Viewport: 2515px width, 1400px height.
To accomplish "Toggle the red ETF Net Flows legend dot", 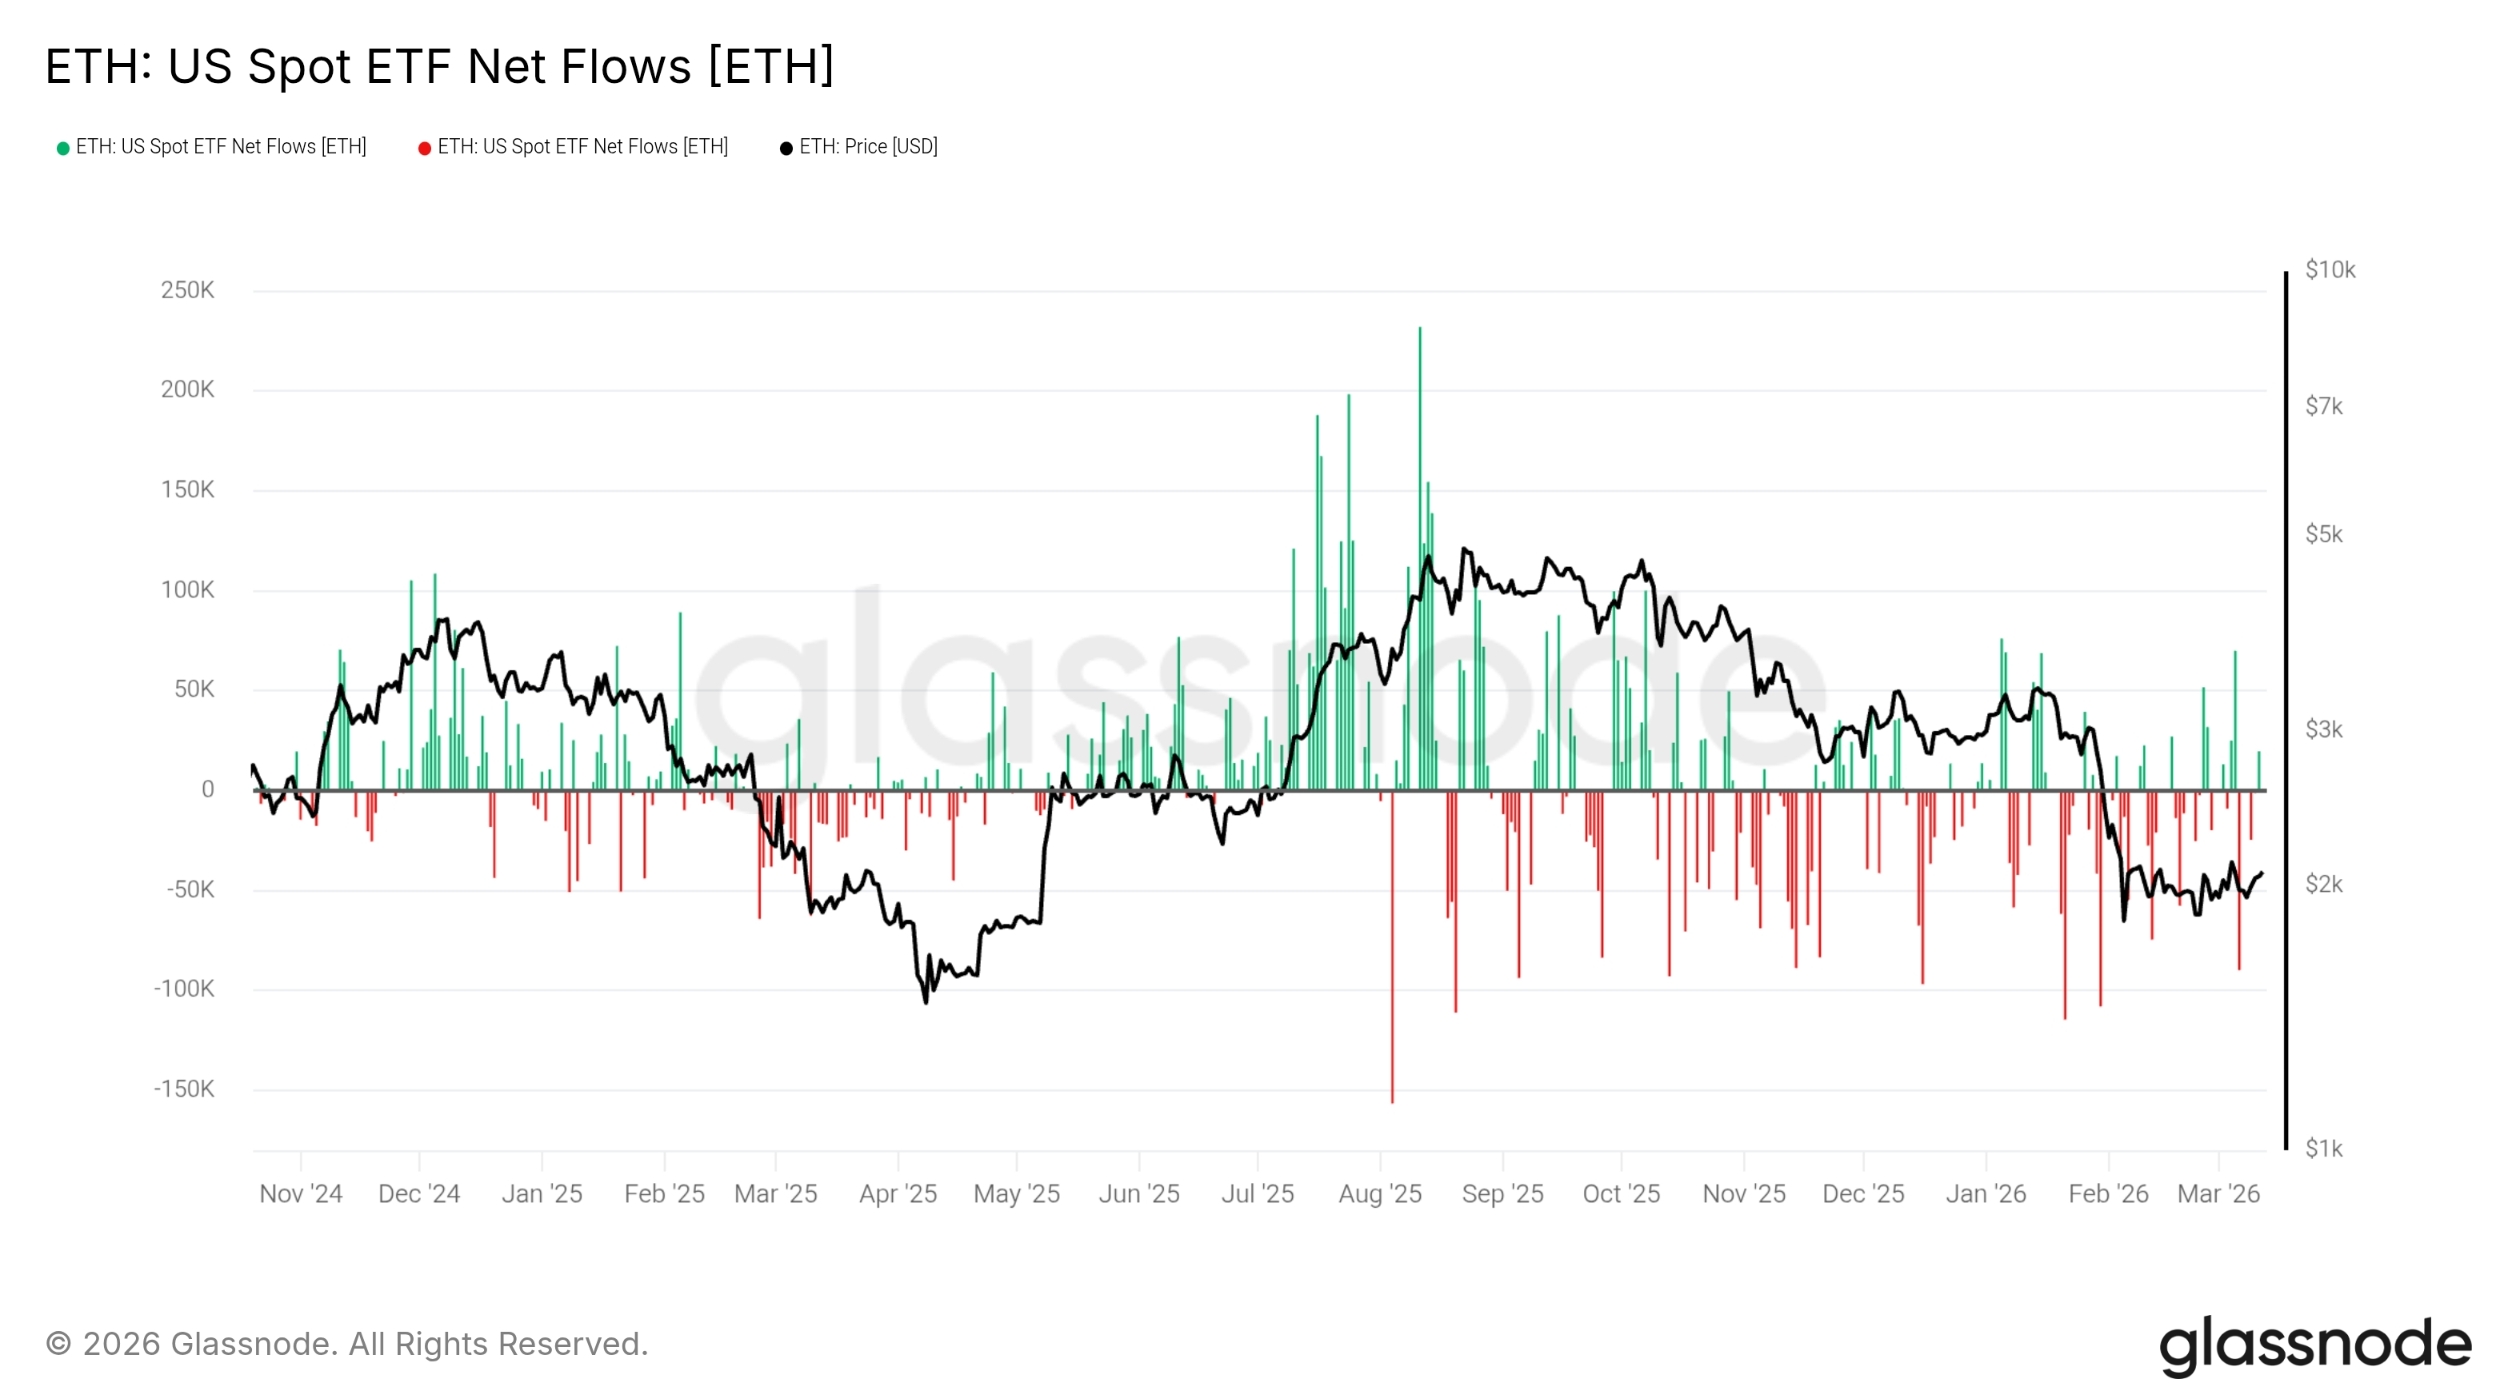I will 424,148.
